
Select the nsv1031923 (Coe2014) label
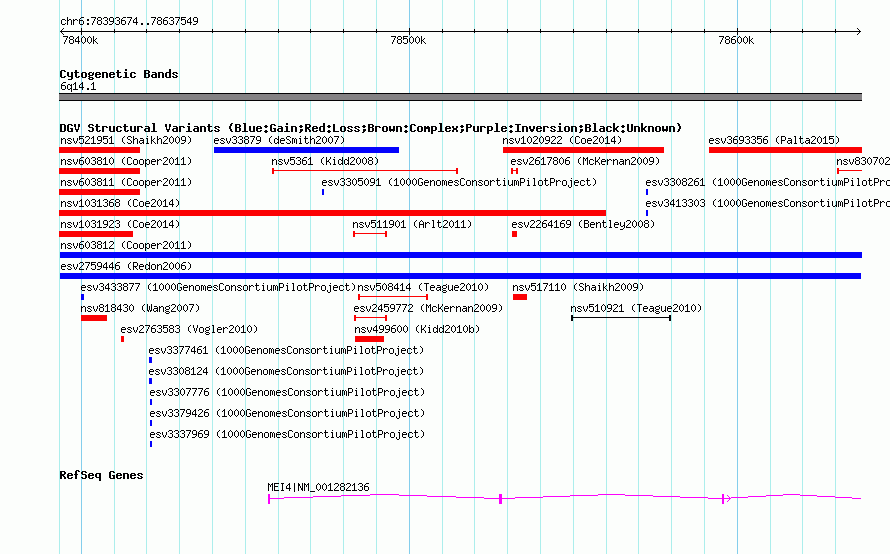[120, 224]
